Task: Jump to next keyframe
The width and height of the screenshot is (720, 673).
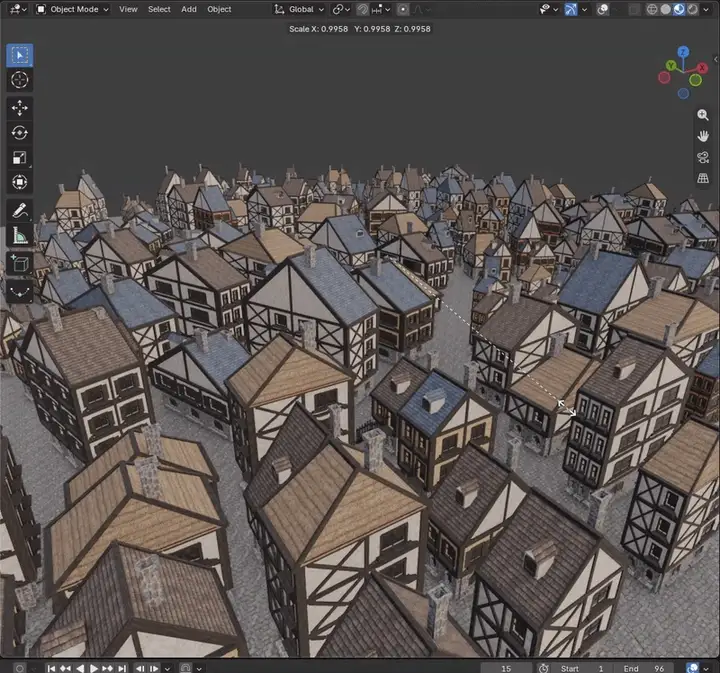Action: pyautogui.click(x=107, y=668)
